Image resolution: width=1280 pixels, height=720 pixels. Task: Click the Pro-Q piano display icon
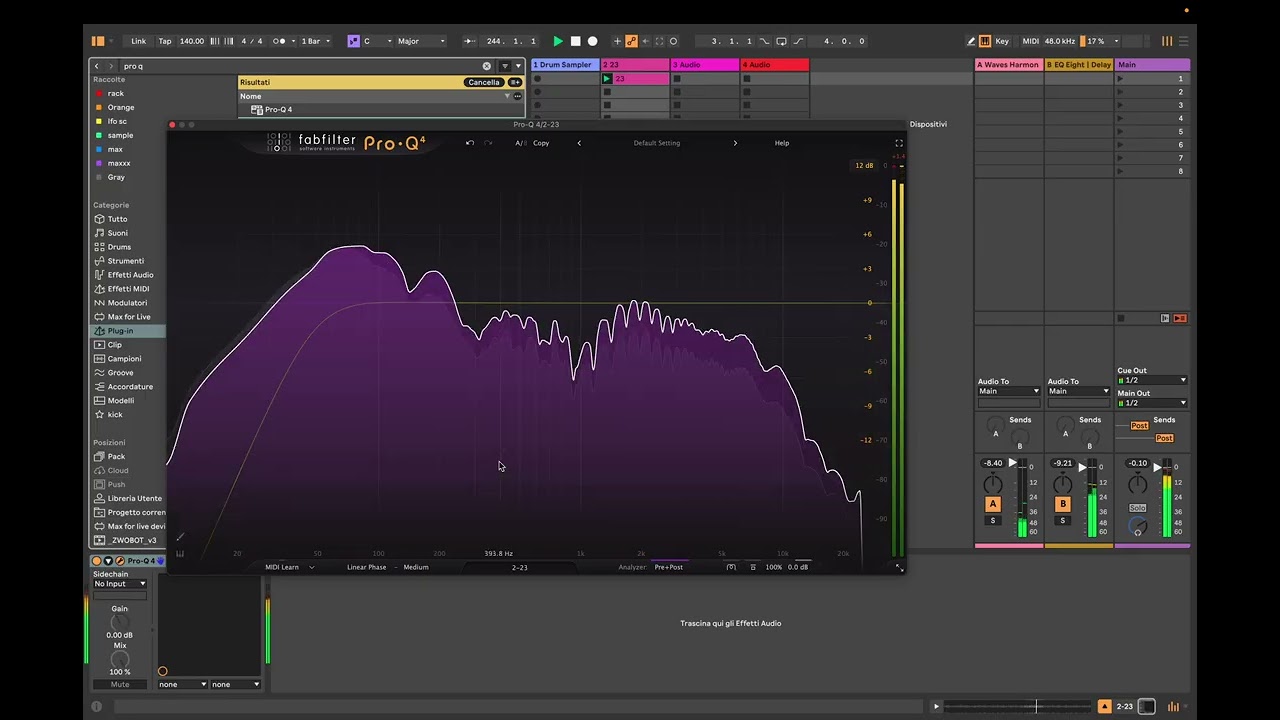(180, 554)
